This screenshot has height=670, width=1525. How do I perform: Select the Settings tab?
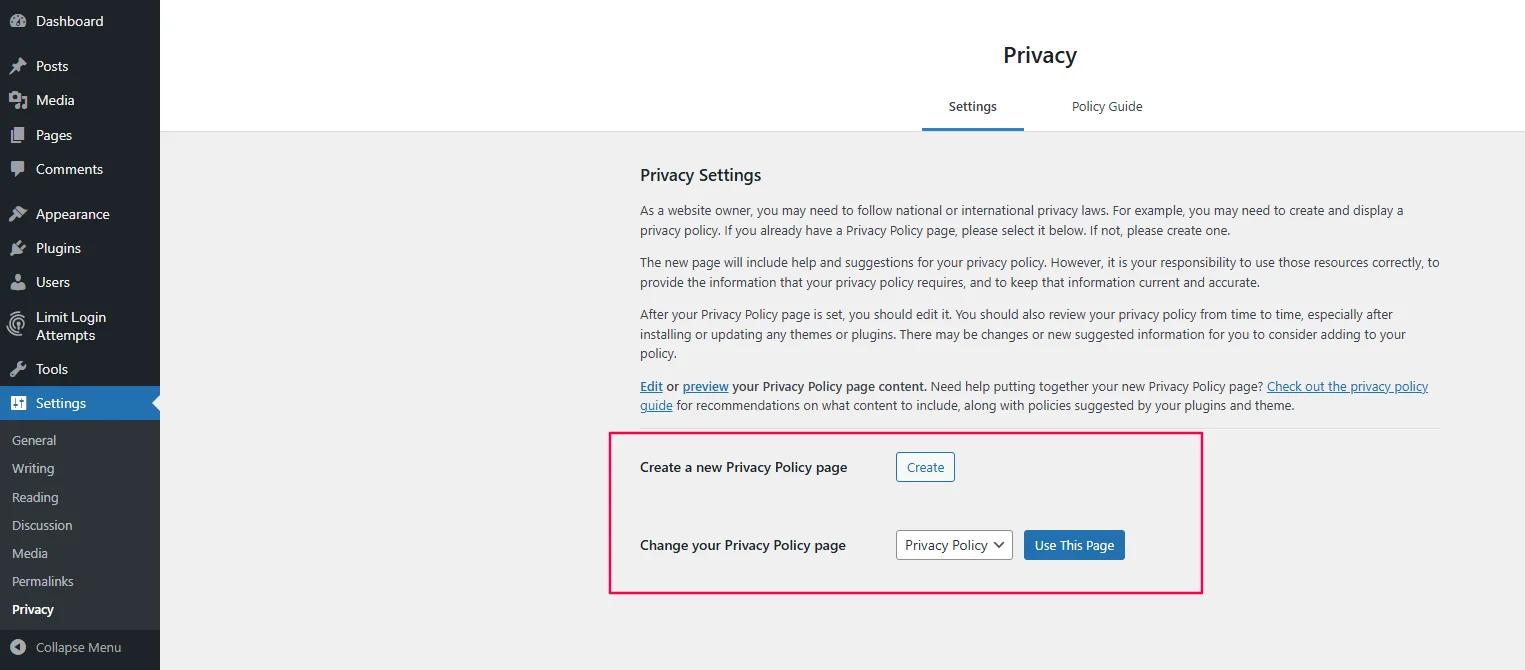pyautogui.click(x=971, y=106)
